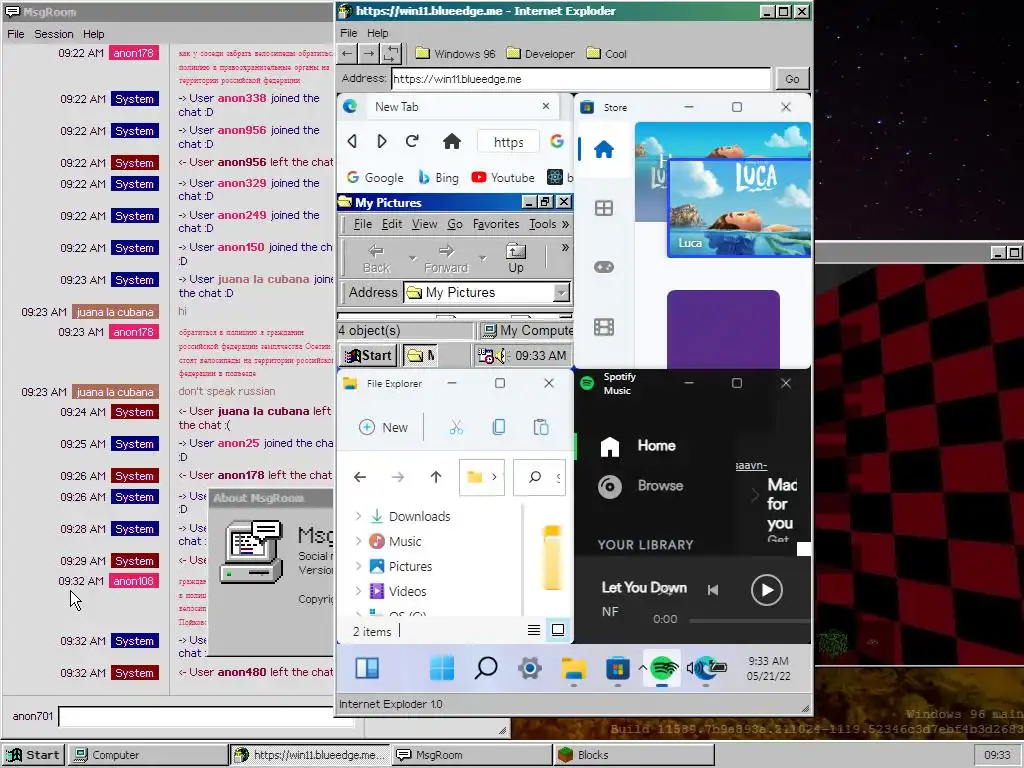Click New button in File Explorer
This screenshot has height=768, width=1024.
383,427
